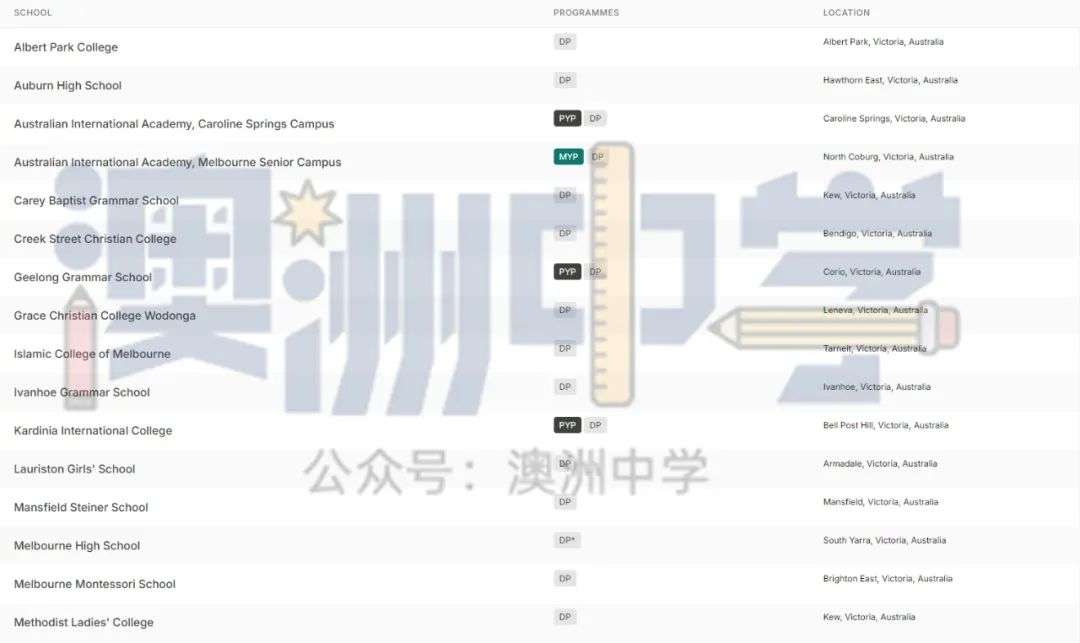Click PYP badge in Geelong Grammar School row
Image resolution: width=1080 pixels, height=643 pixels.
coord(567,272)
